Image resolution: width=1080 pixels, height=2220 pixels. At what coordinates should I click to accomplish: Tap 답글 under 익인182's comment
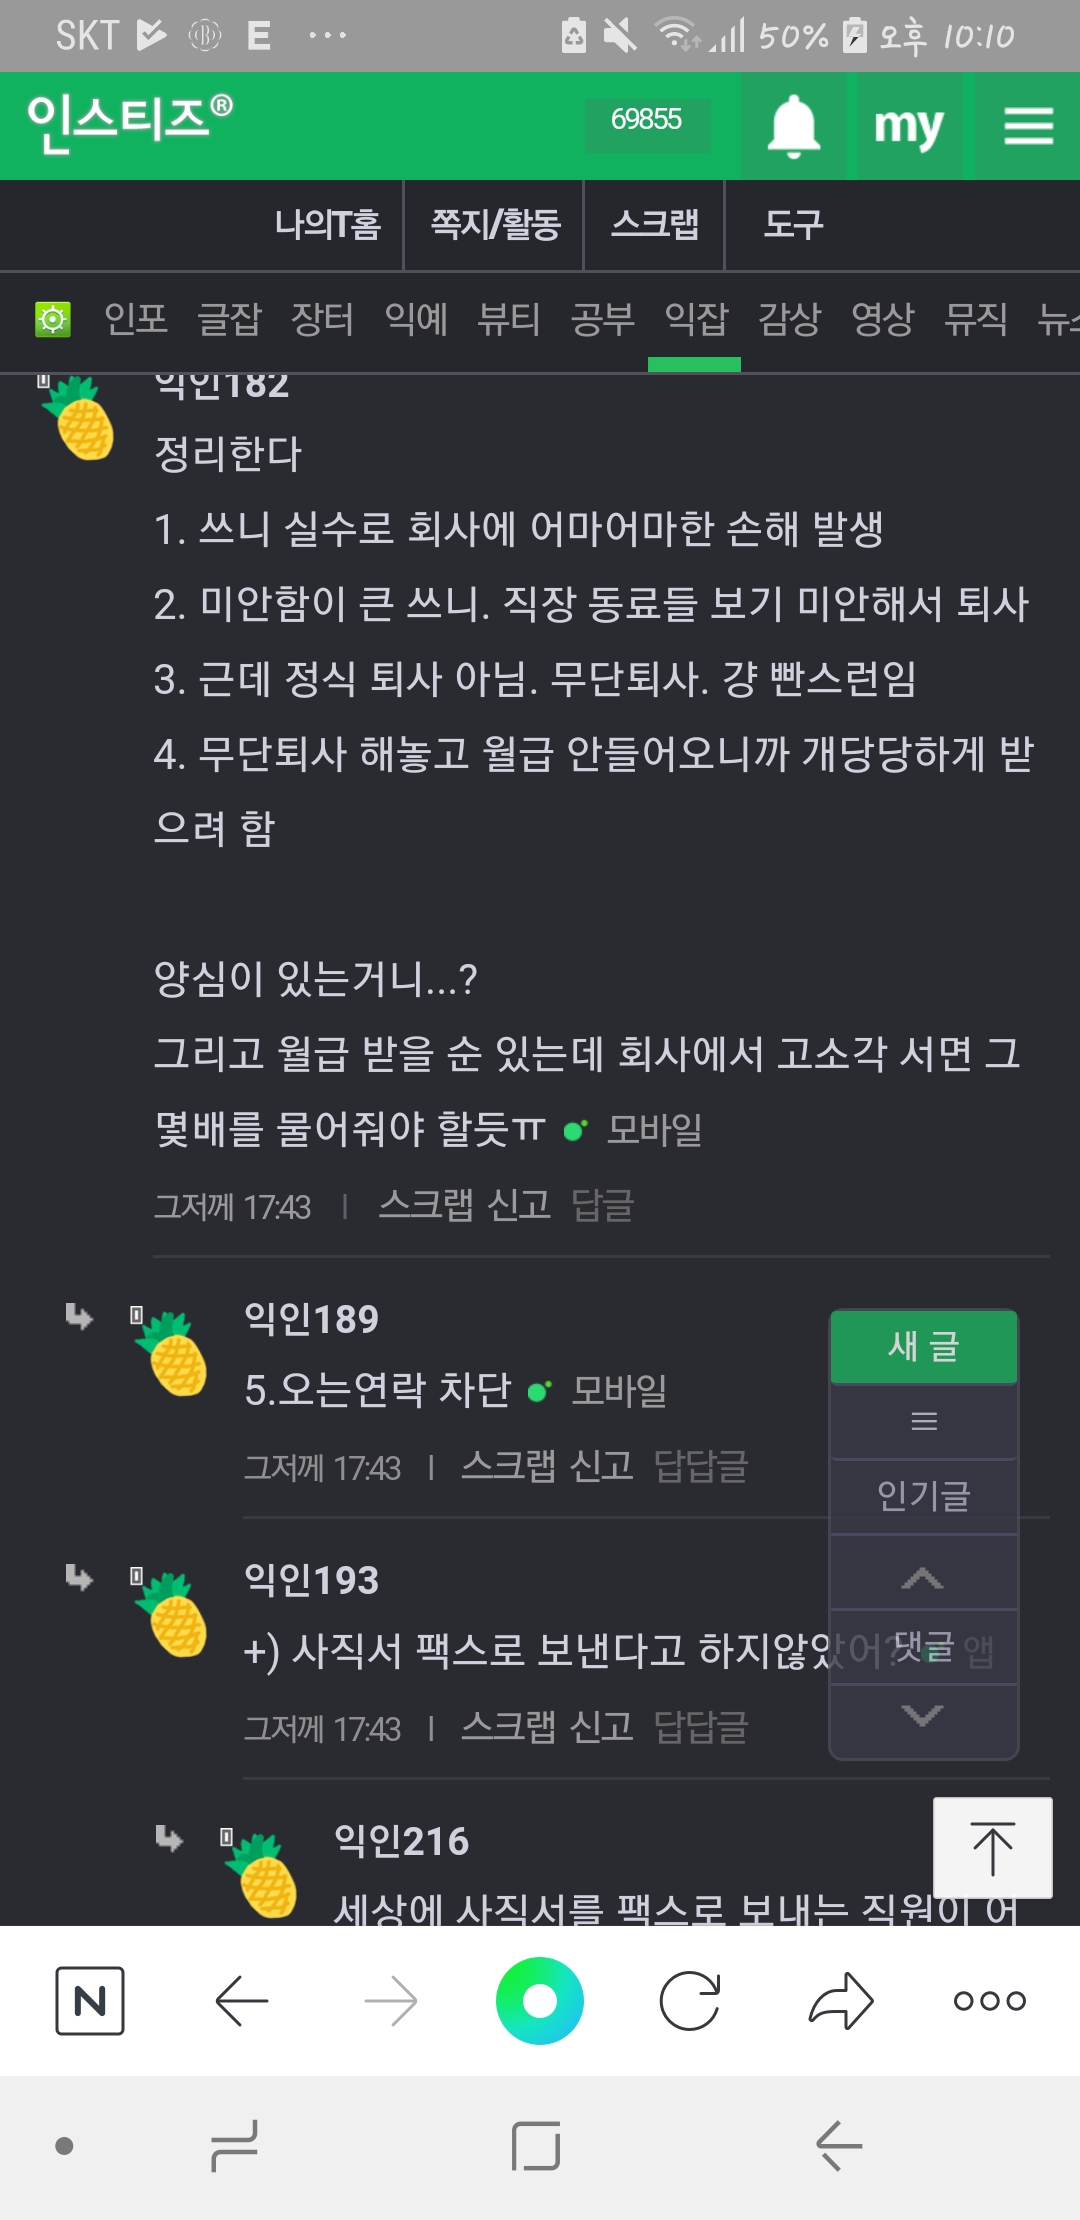[603, 1205]
